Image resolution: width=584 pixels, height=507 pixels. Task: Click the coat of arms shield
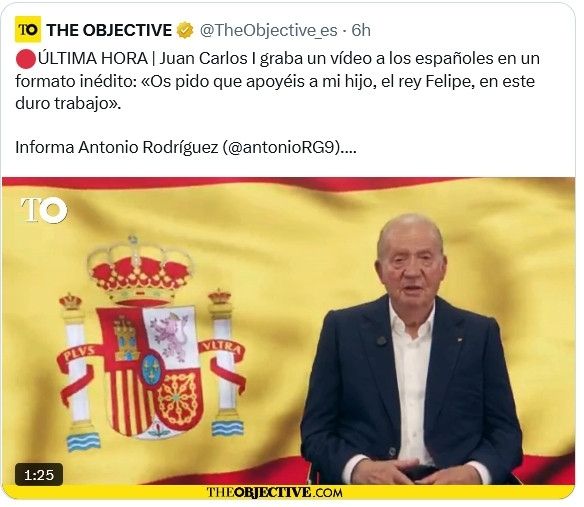point(150,370)
